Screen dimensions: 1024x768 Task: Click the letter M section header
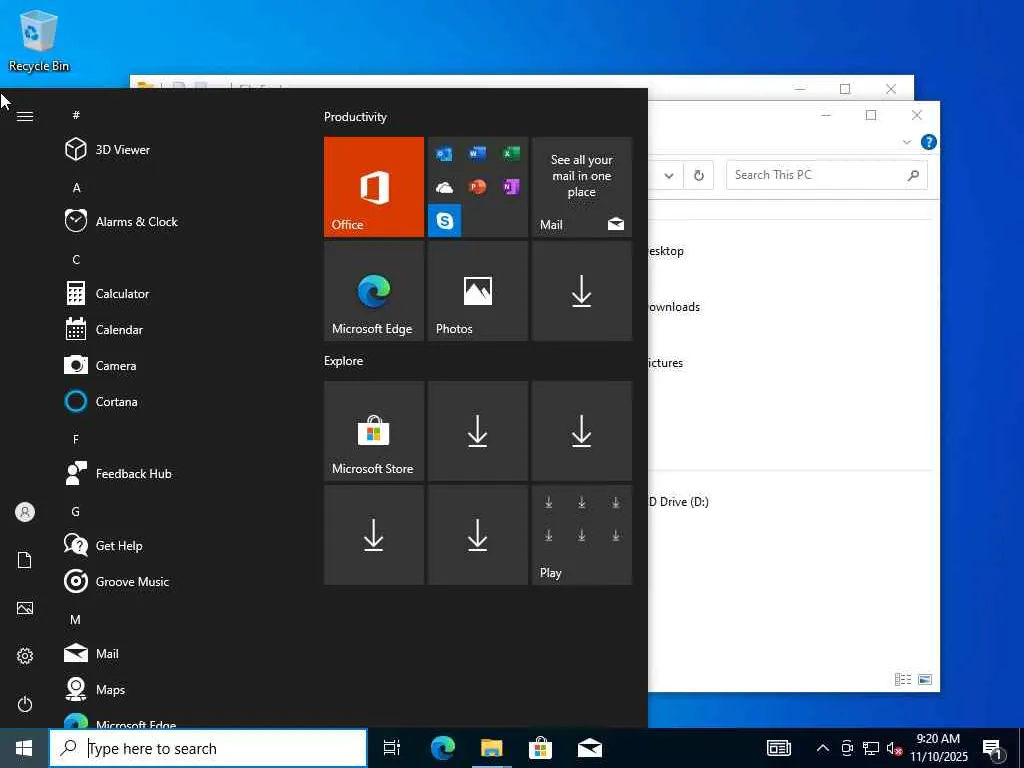pos(76,620)
